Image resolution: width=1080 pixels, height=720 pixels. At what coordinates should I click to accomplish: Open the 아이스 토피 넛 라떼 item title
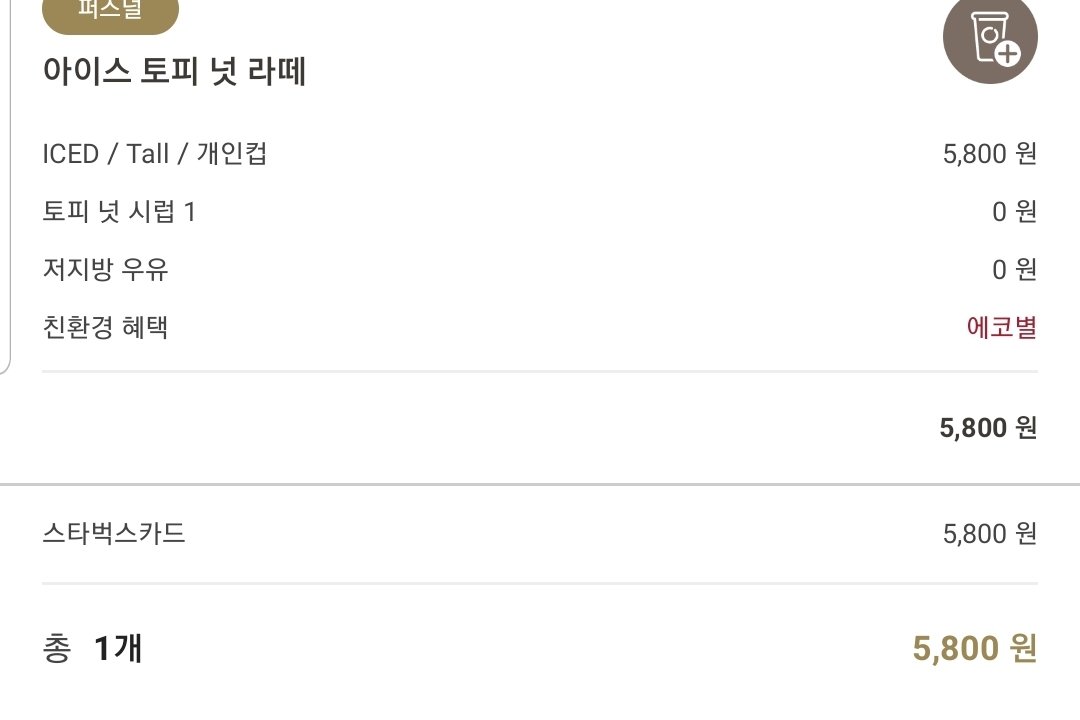tap(174, 71)
